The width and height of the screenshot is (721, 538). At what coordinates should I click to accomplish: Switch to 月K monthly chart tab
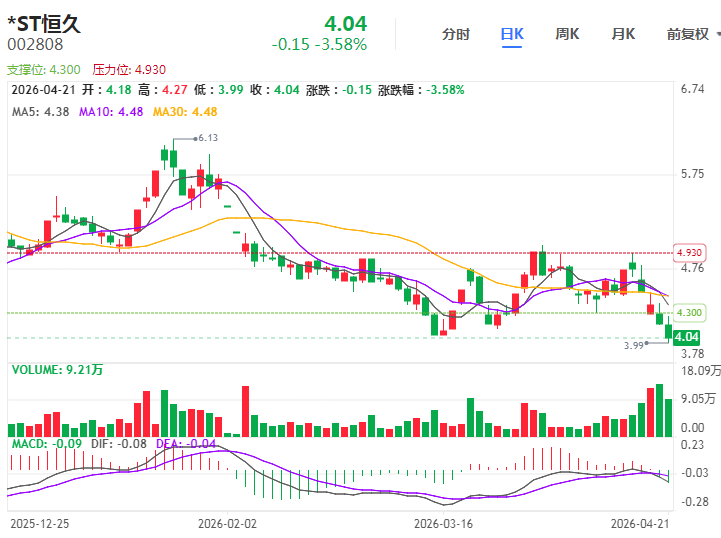click(623, 34)
